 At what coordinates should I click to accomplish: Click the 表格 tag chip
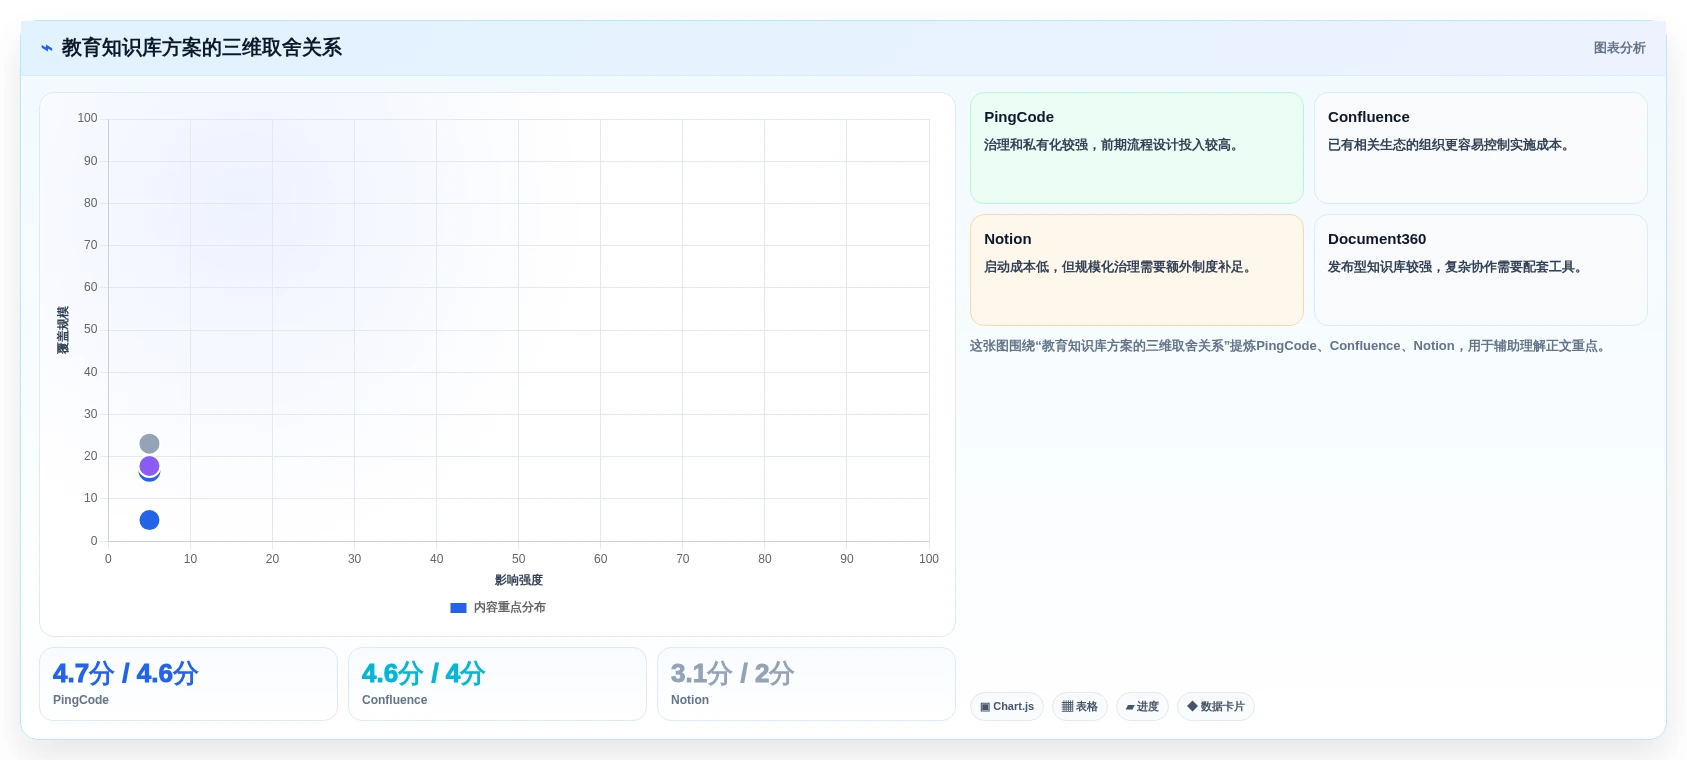tap(1080, 707)
